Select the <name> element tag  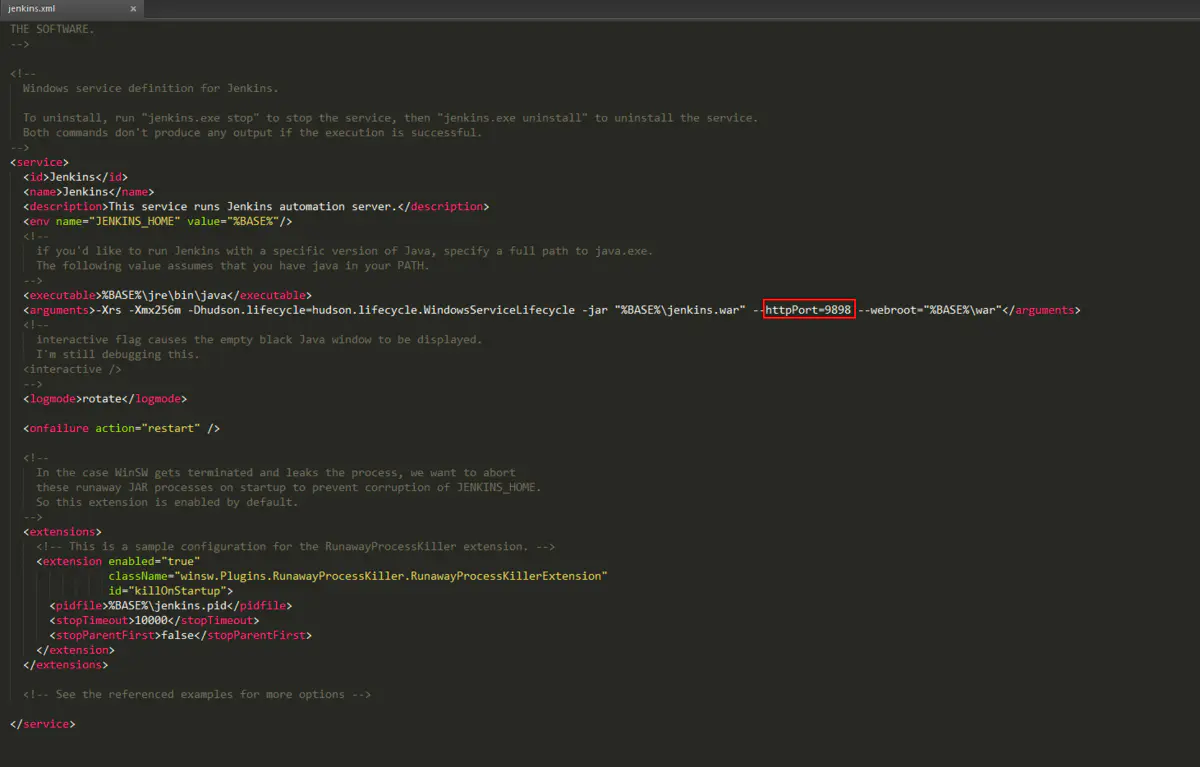(x=41, y=191)
